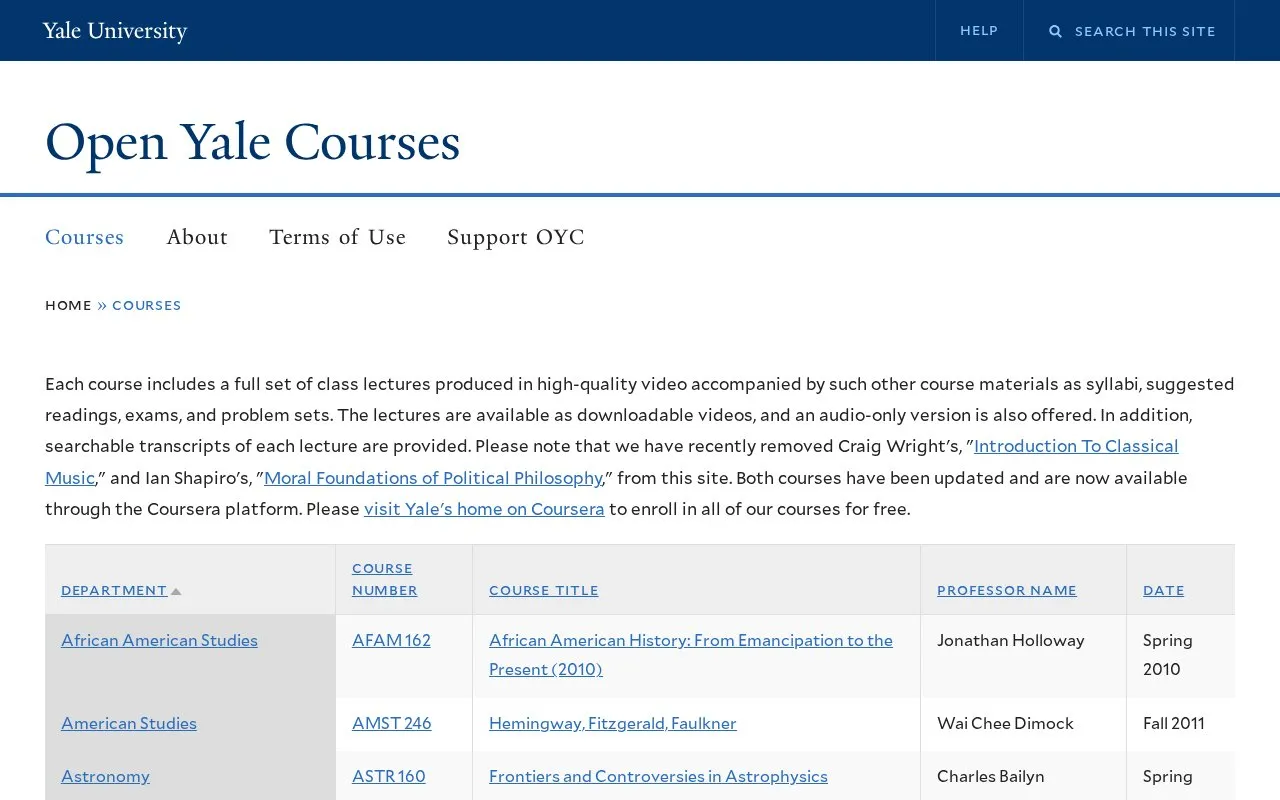Click Search This Site field
Screen dimensions: 1280x800
1145,31
